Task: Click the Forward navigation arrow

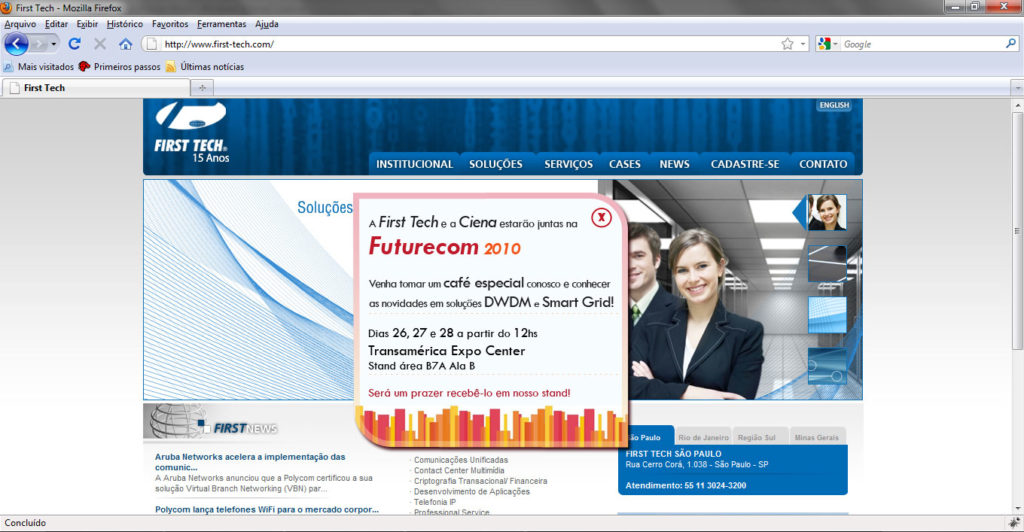Action: (x=39, y=44)
